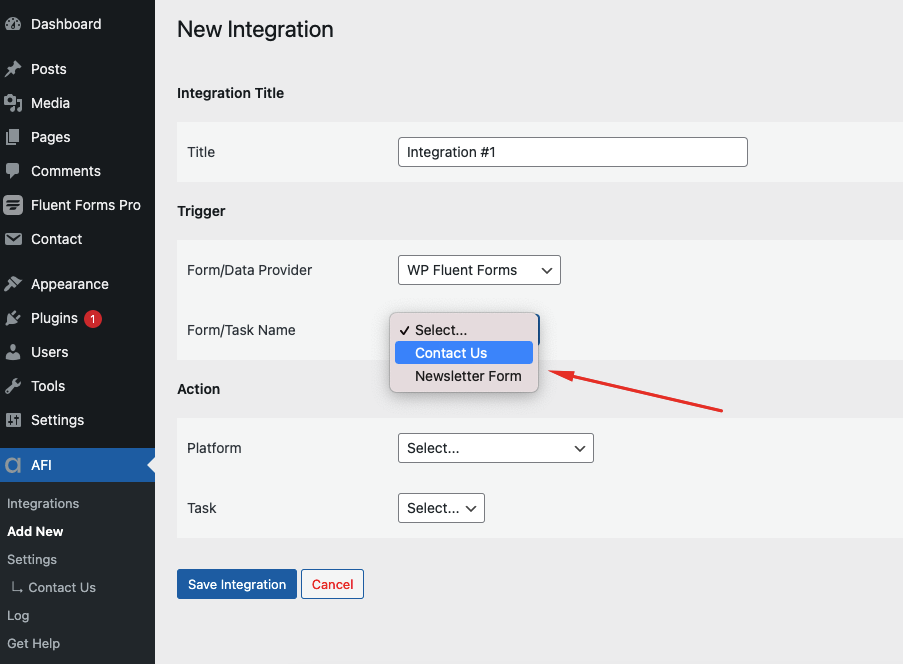Click the AFI logo icon
This screenshot has width=903, height=664.
13,465
